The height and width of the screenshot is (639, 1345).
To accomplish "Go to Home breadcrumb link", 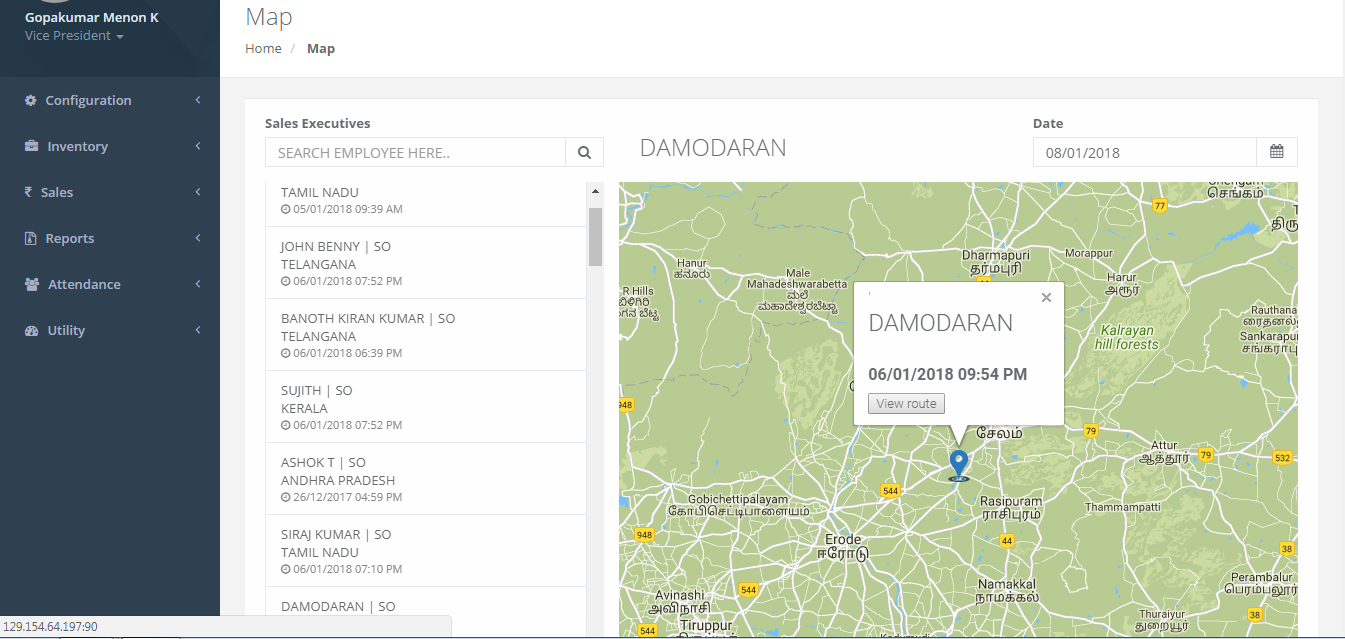I will (x=263, y=48).
